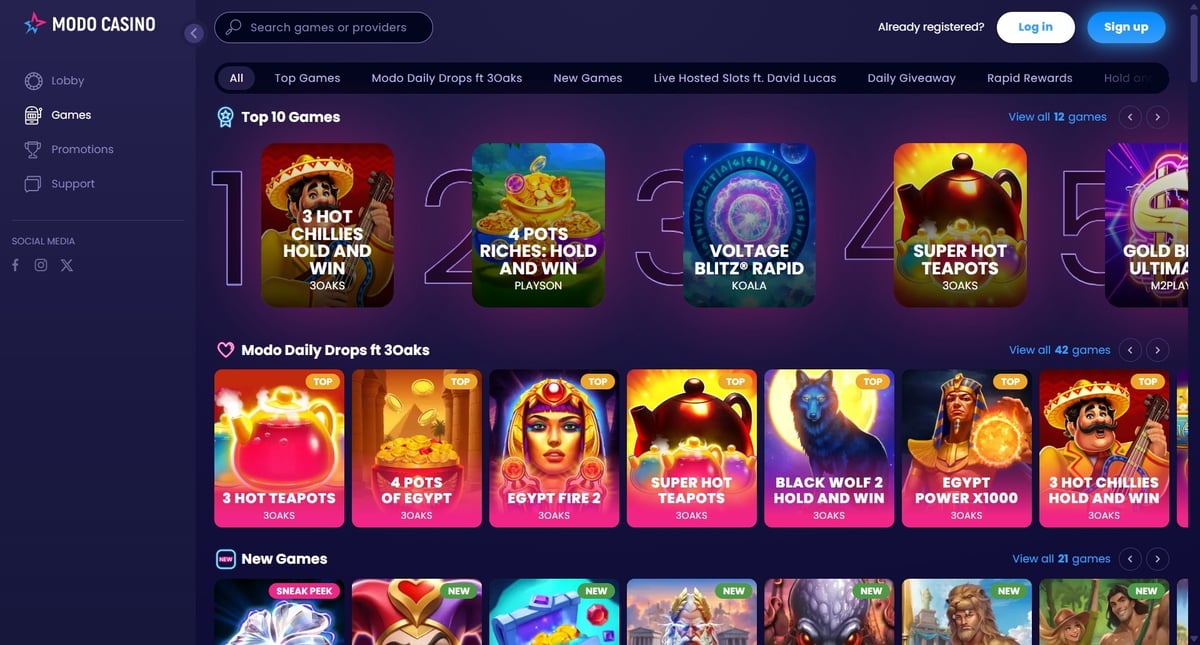Open the Facebook social media icon
This screenshot has width=1200, height=645.
[15, 265]
